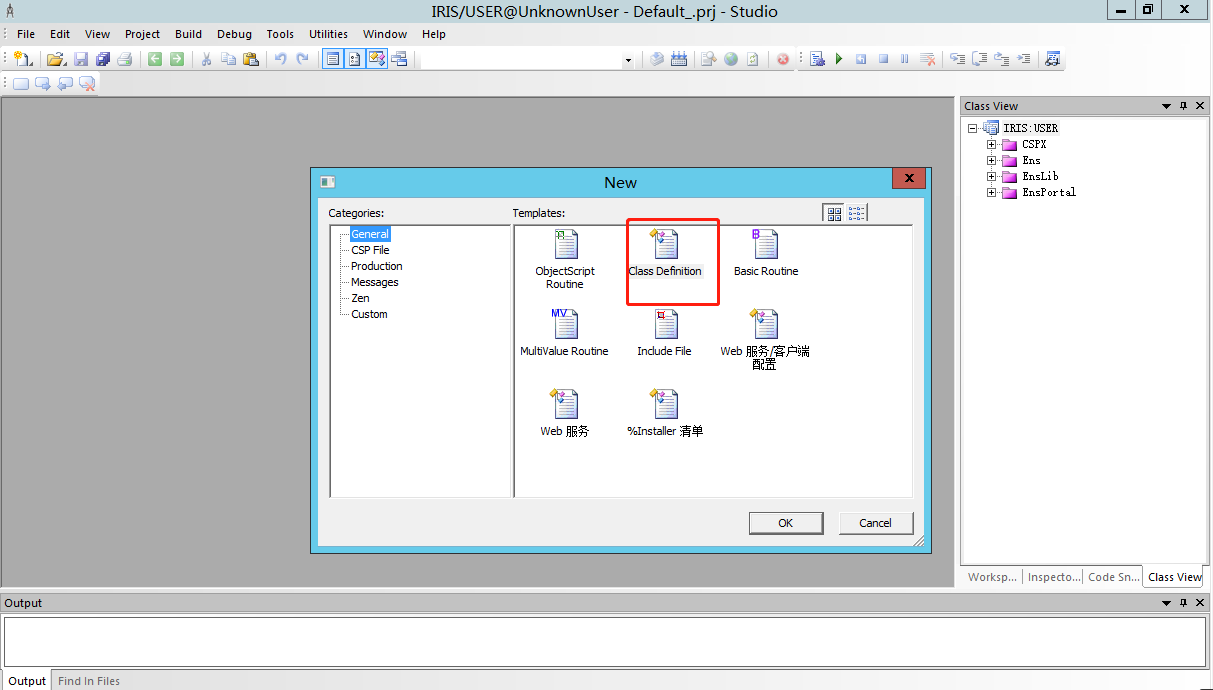The image size is (1213, 690).
Task: Switch to Find In Files tab
Action: [89, 681]
